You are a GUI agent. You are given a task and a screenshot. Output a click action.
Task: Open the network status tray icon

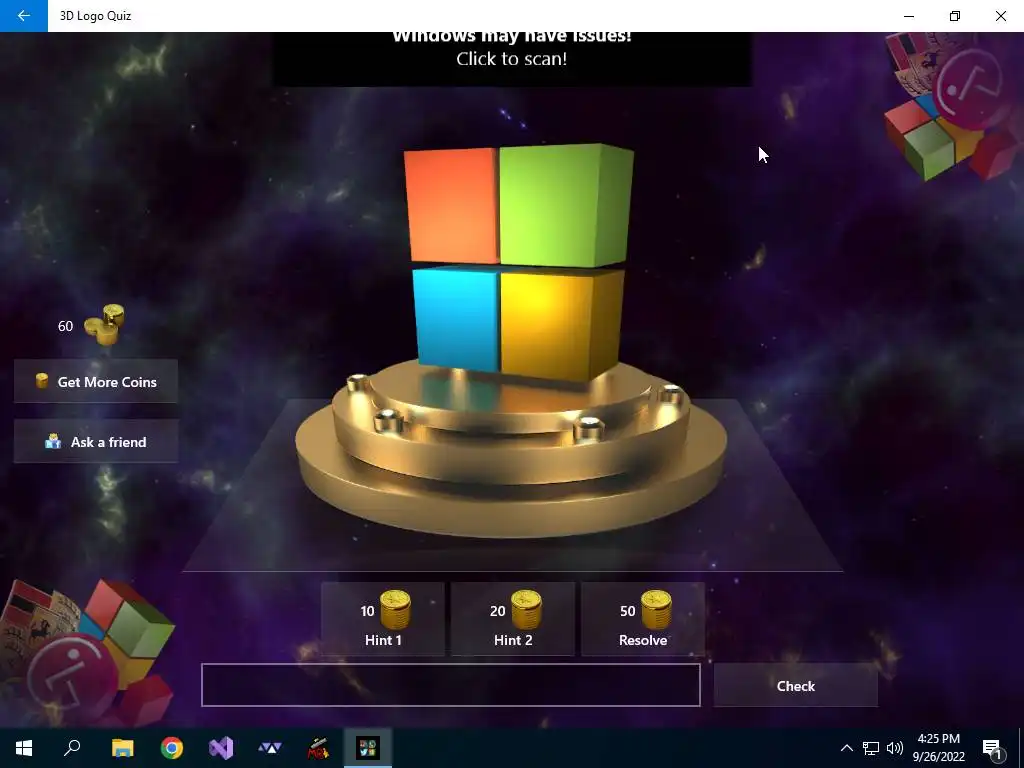pyautogui.click(x=871, y=748)
